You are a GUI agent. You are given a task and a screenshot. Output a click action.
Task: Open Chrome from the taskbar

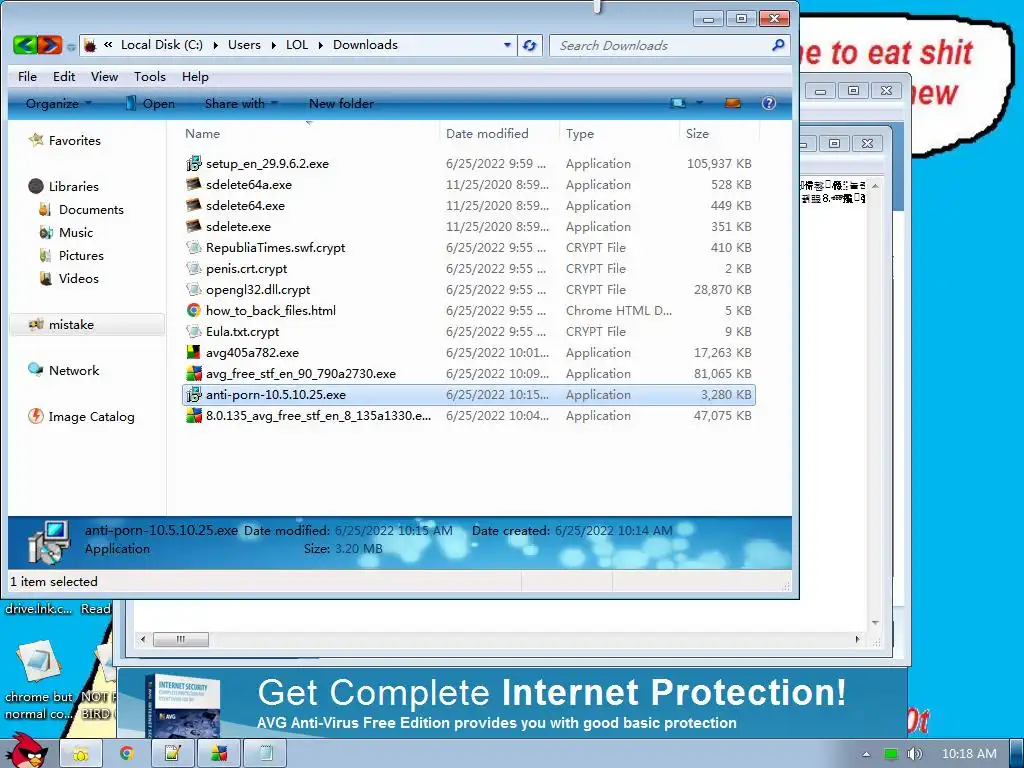coord(126,754)
